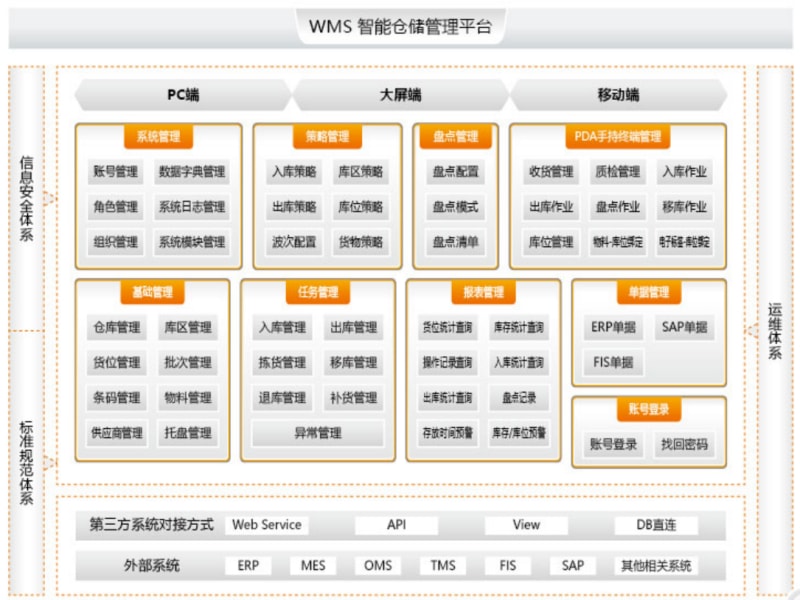
Task: Select the 入库策略 item
Action: point(293,172)
